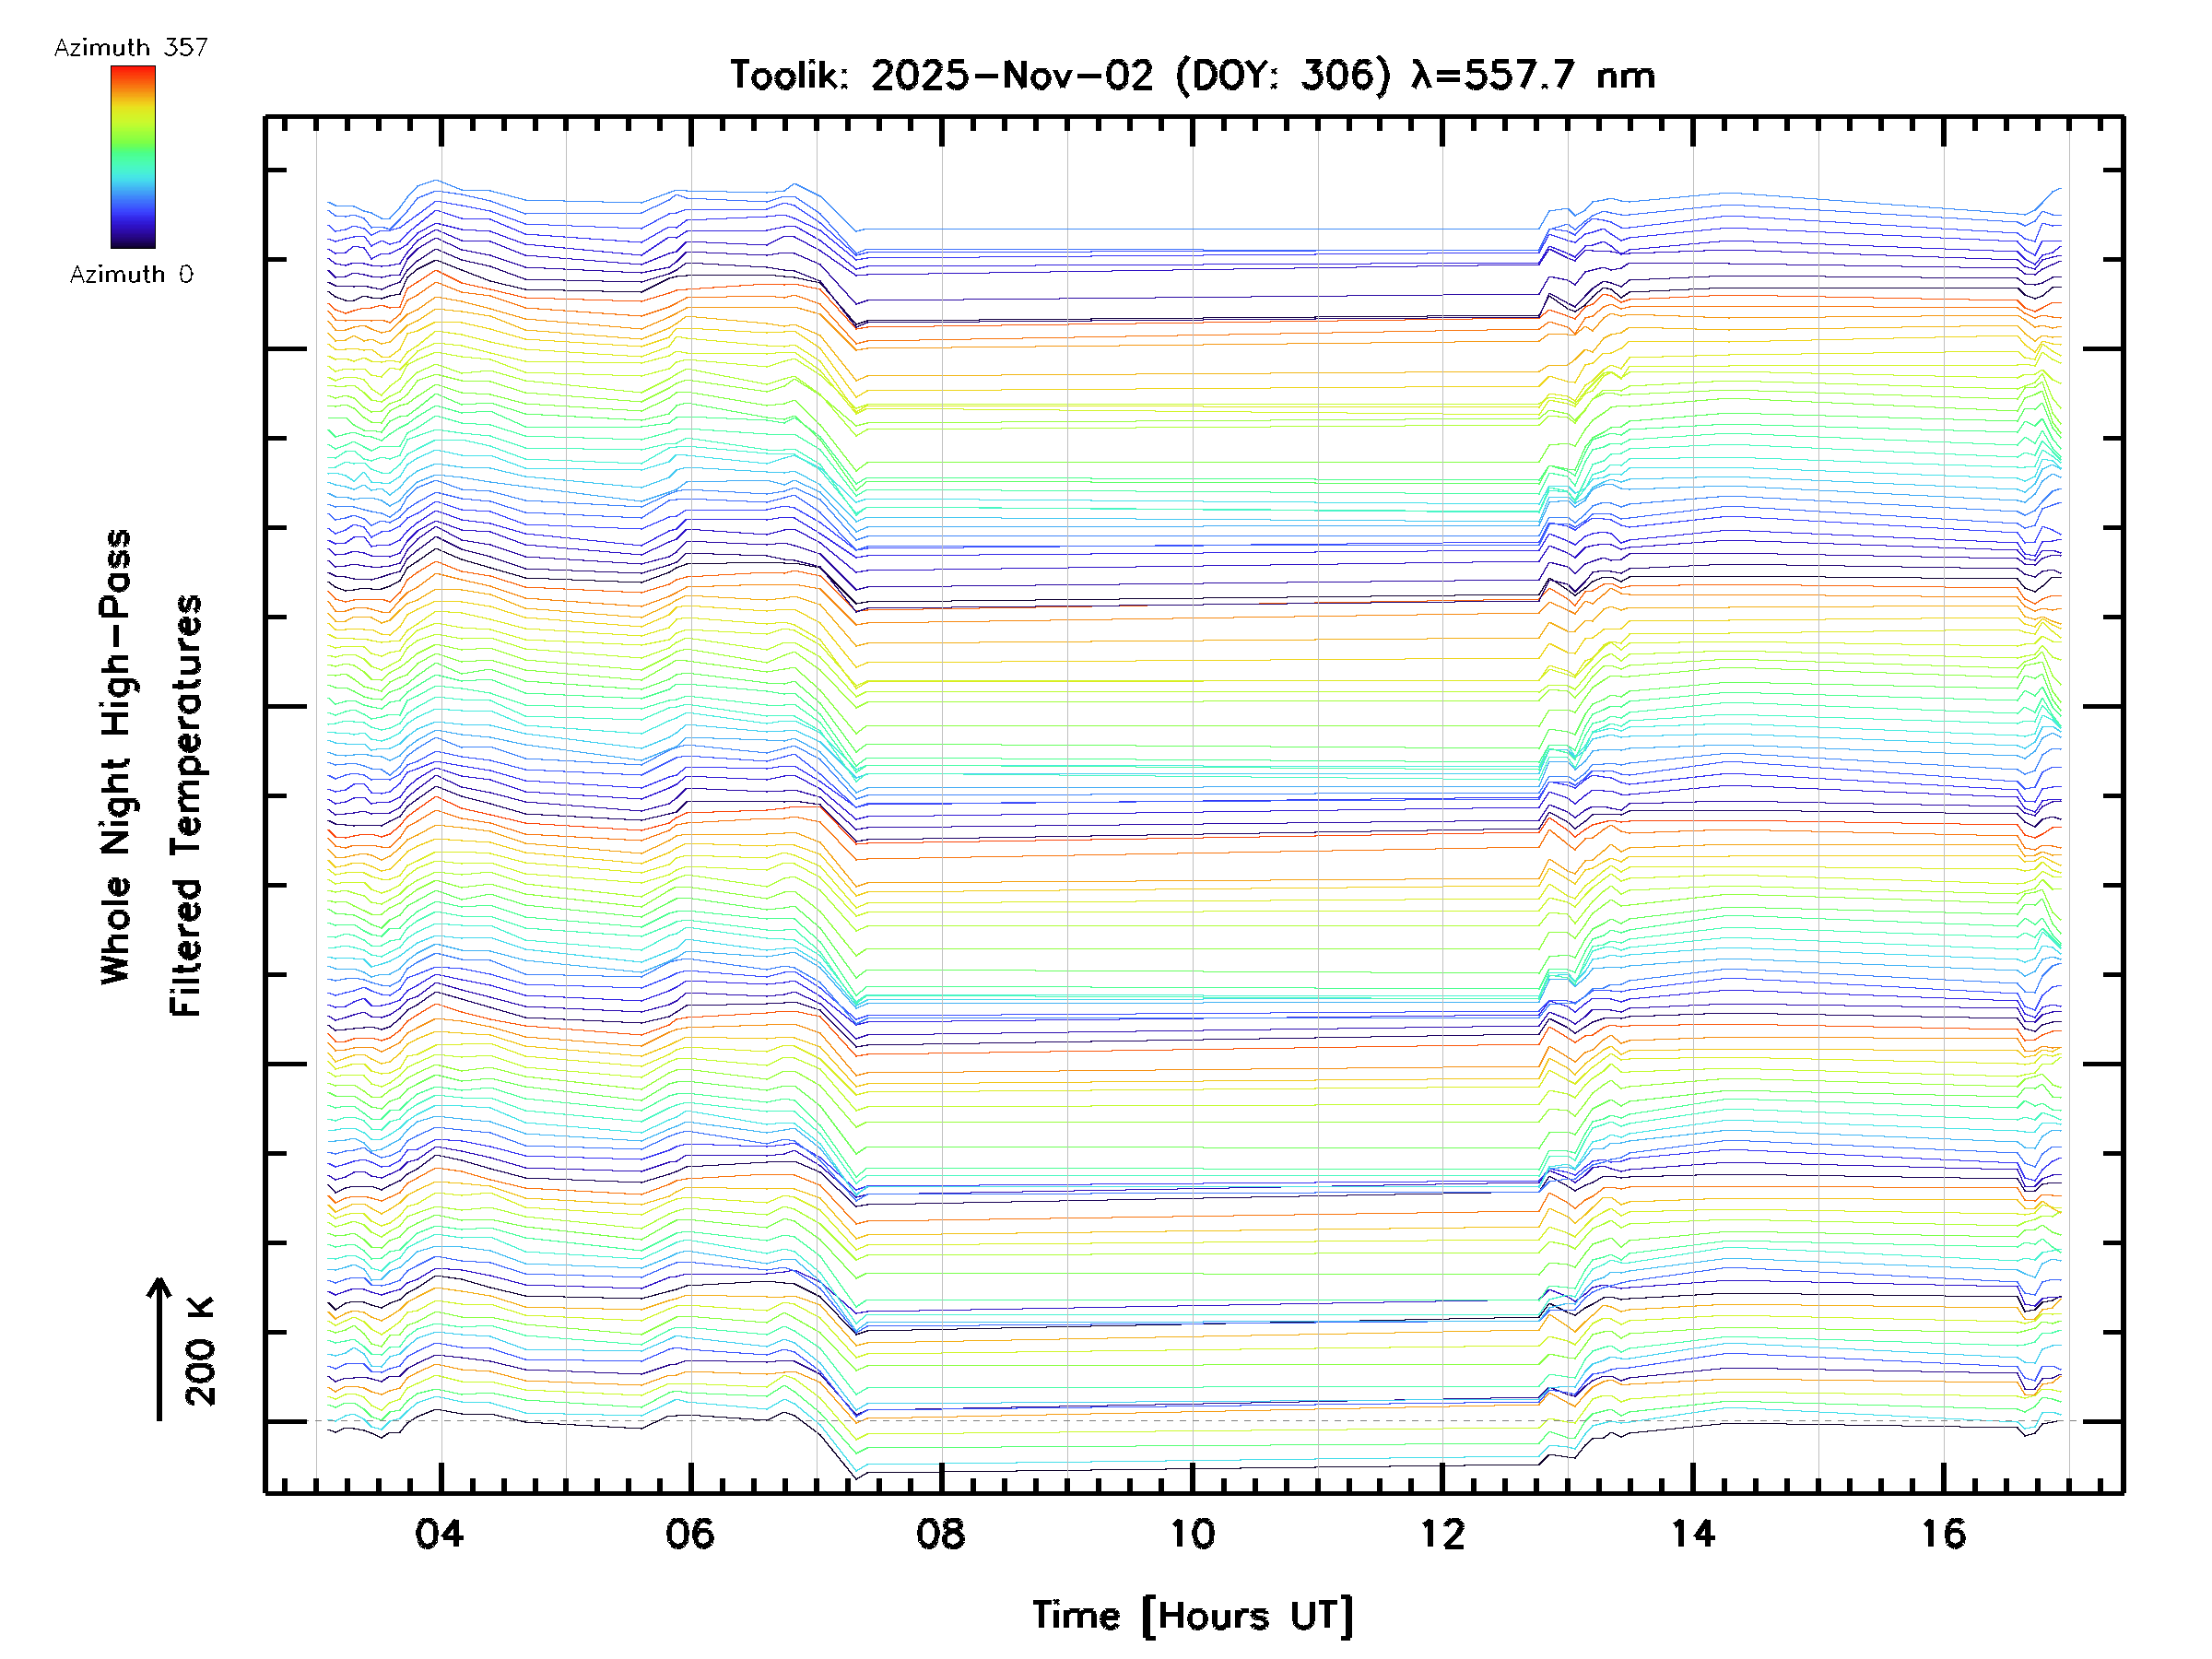Click the 'Whole Night High-Pass' axis label
The height and width of the screenshot is (1659, 2212).
[x=116, y=757]
